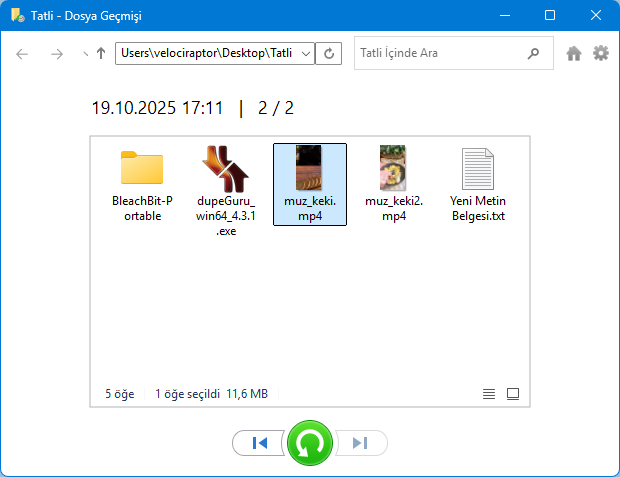
Task: Go to the previous backup version
Action: coord(259,443)
